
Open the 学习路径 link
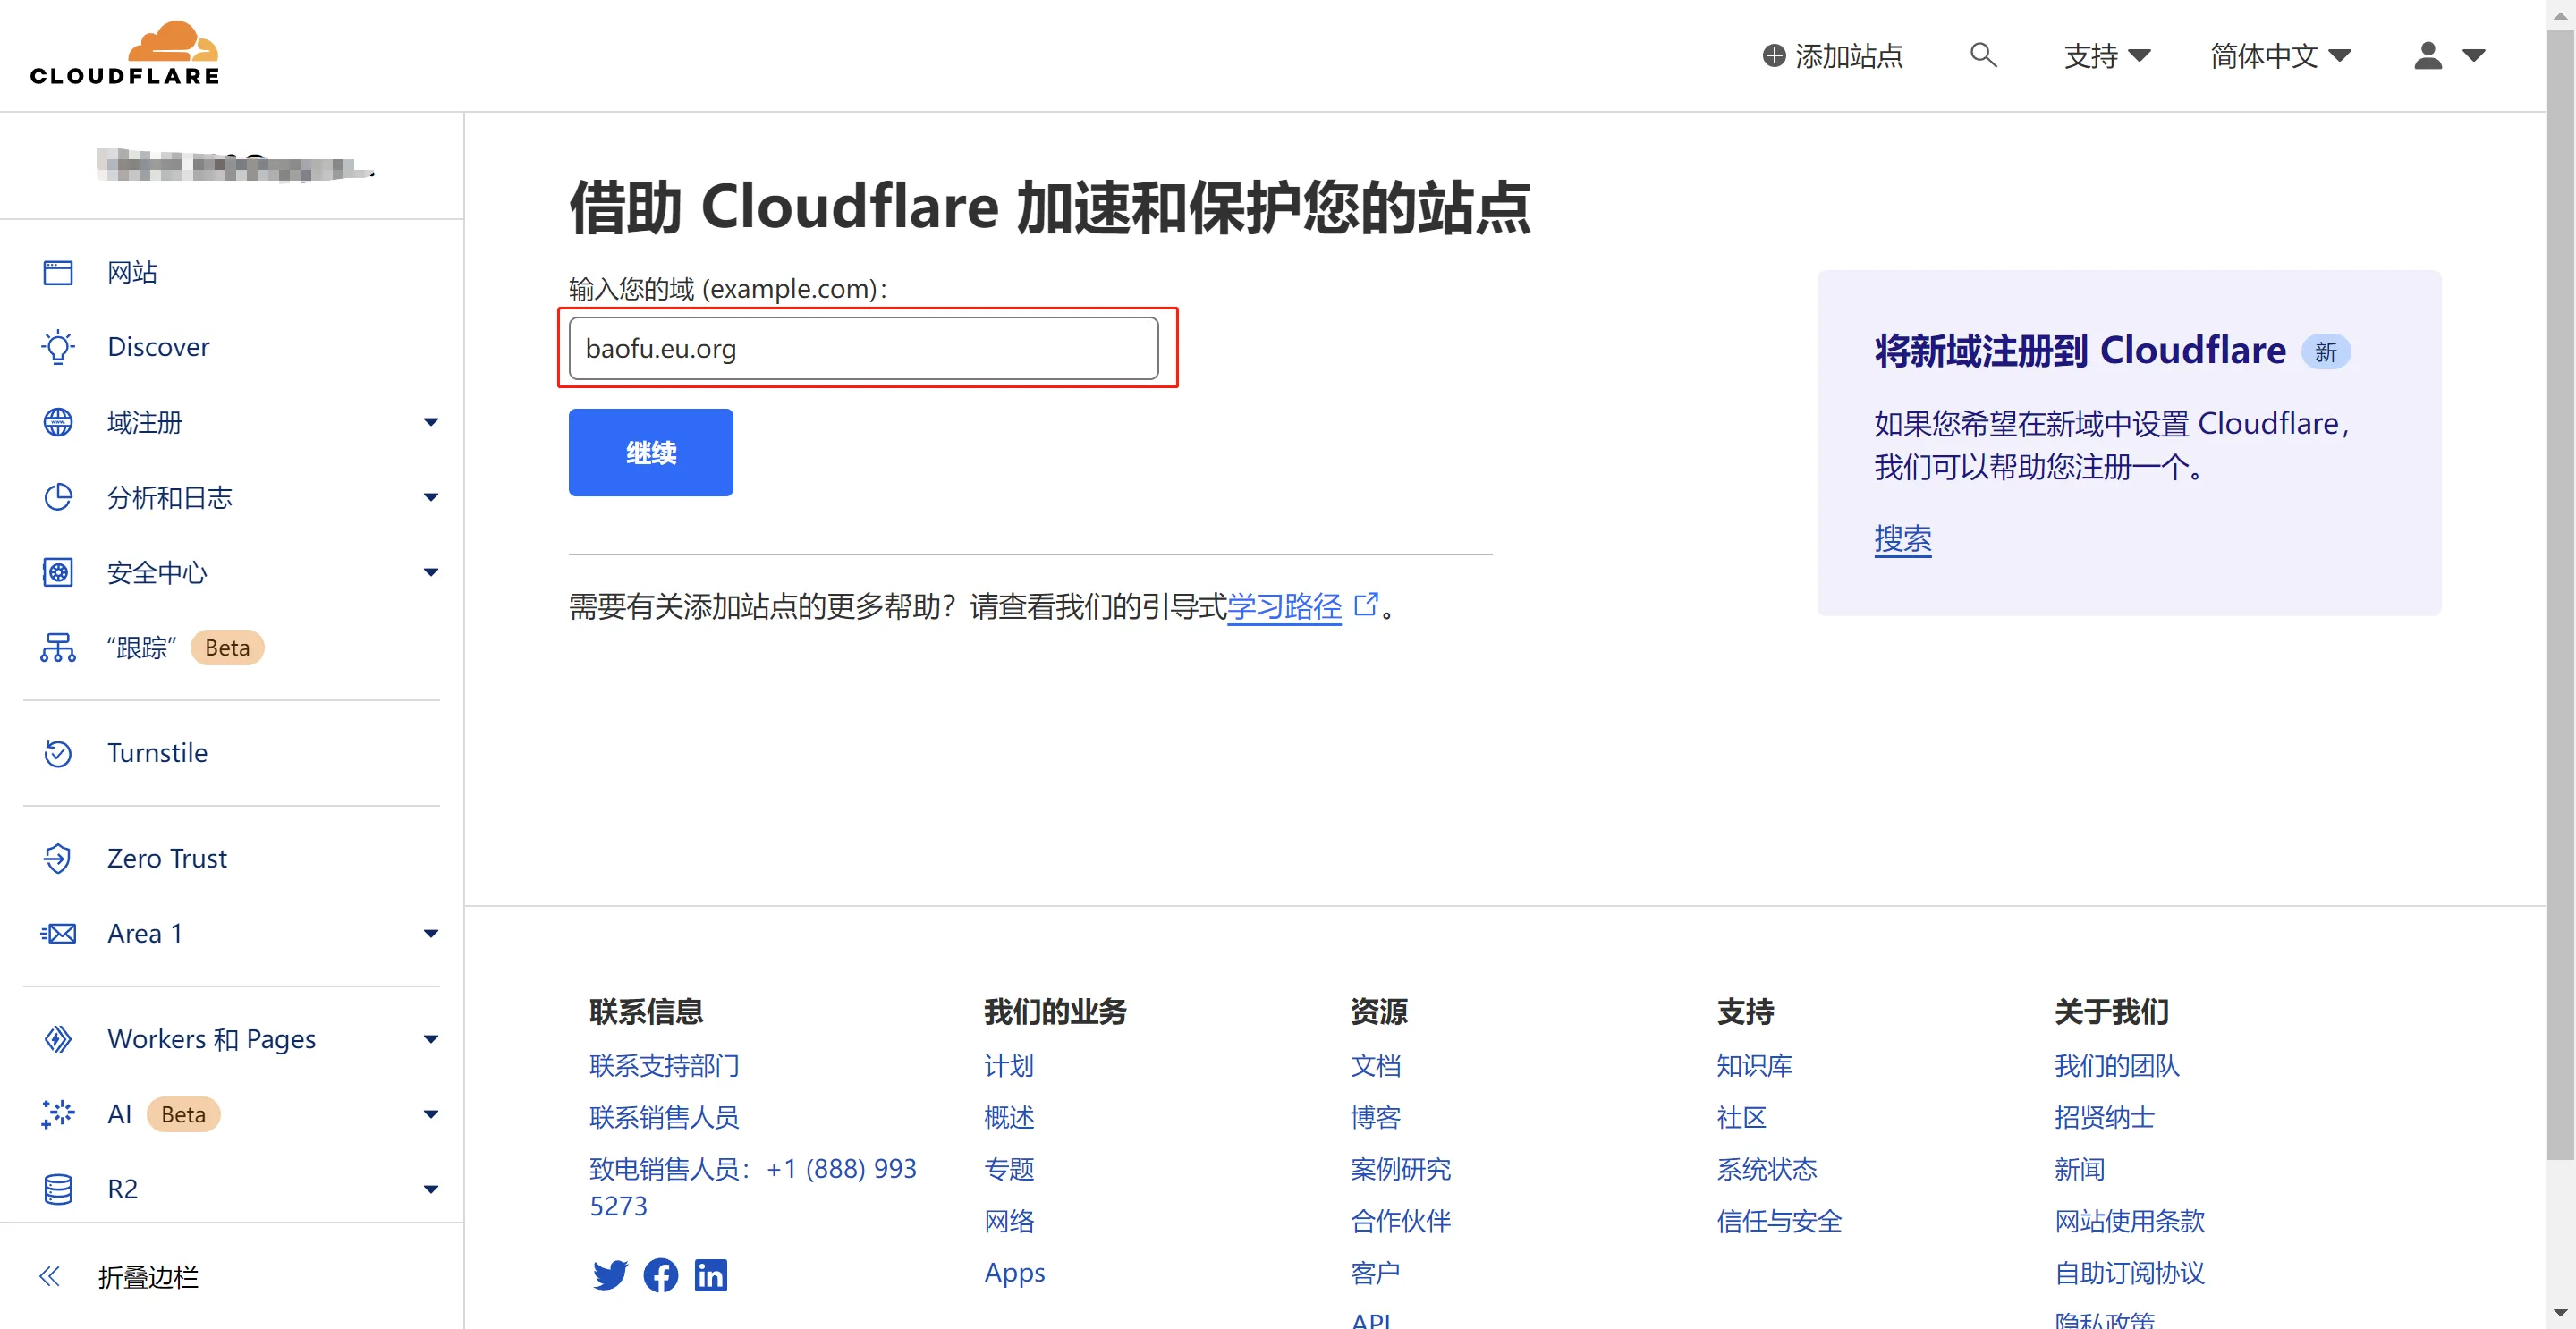pyautogui.click(x=1285, y=607)
